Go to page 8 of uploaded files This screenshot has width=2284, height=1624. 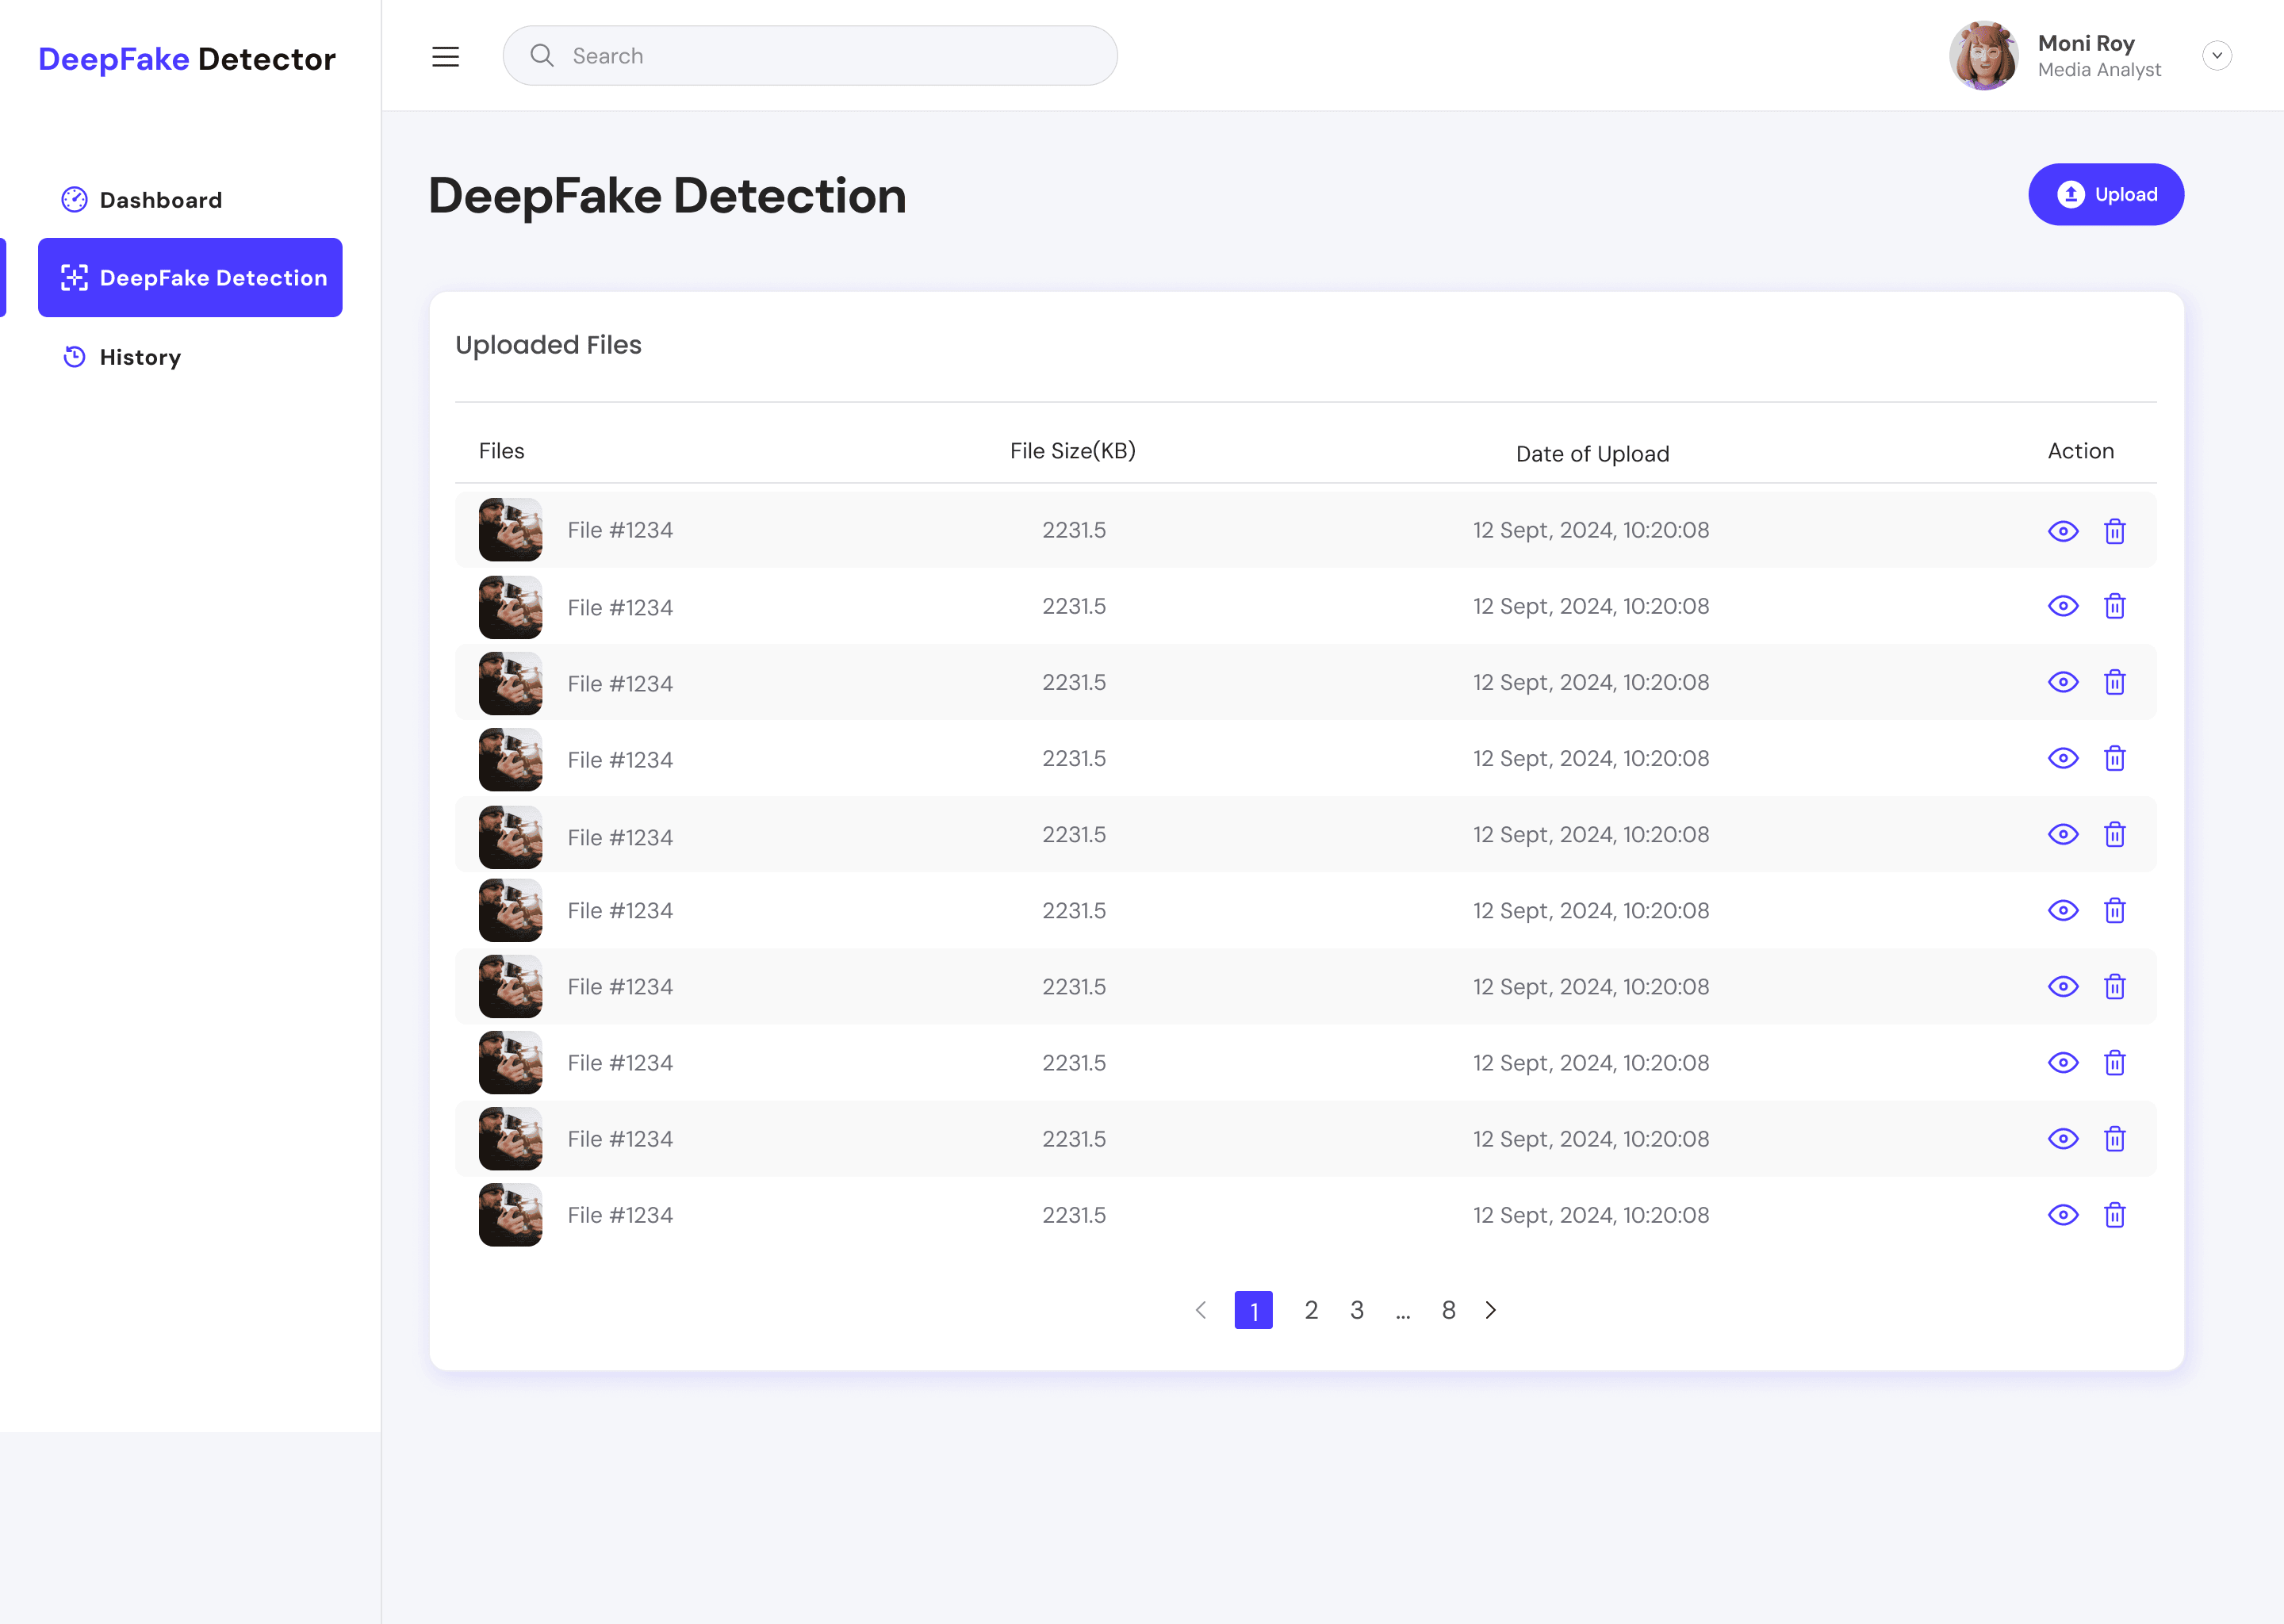[x=1448, y=1310]
